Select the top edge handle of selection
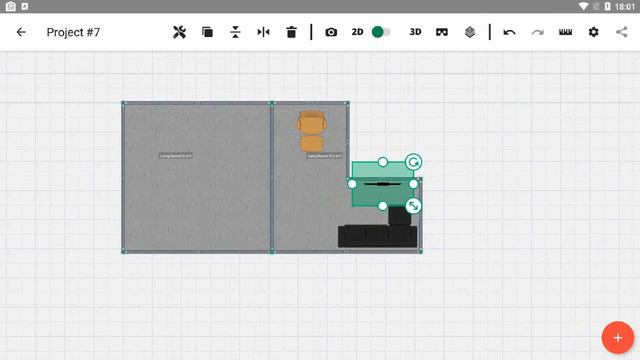This screenshot has height=360, width=640. [382, 162]
